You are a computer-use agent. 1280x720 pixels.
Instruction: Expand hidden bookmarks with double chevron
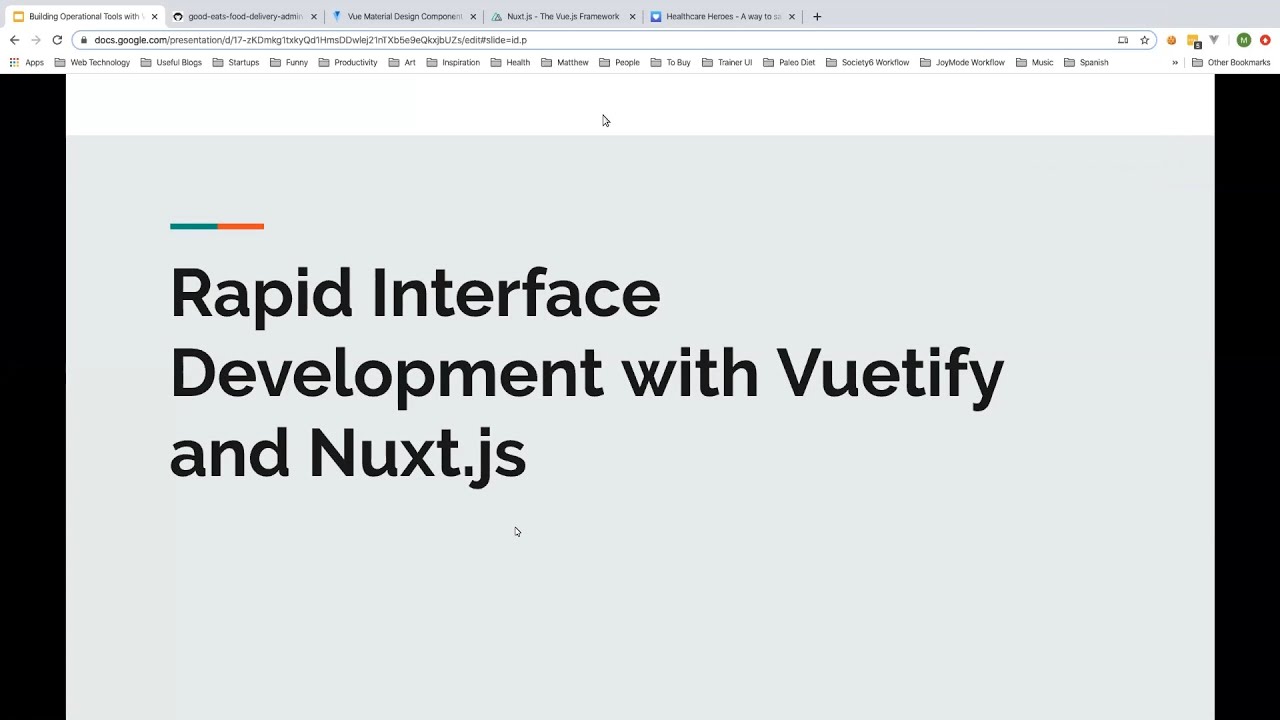1175,62
